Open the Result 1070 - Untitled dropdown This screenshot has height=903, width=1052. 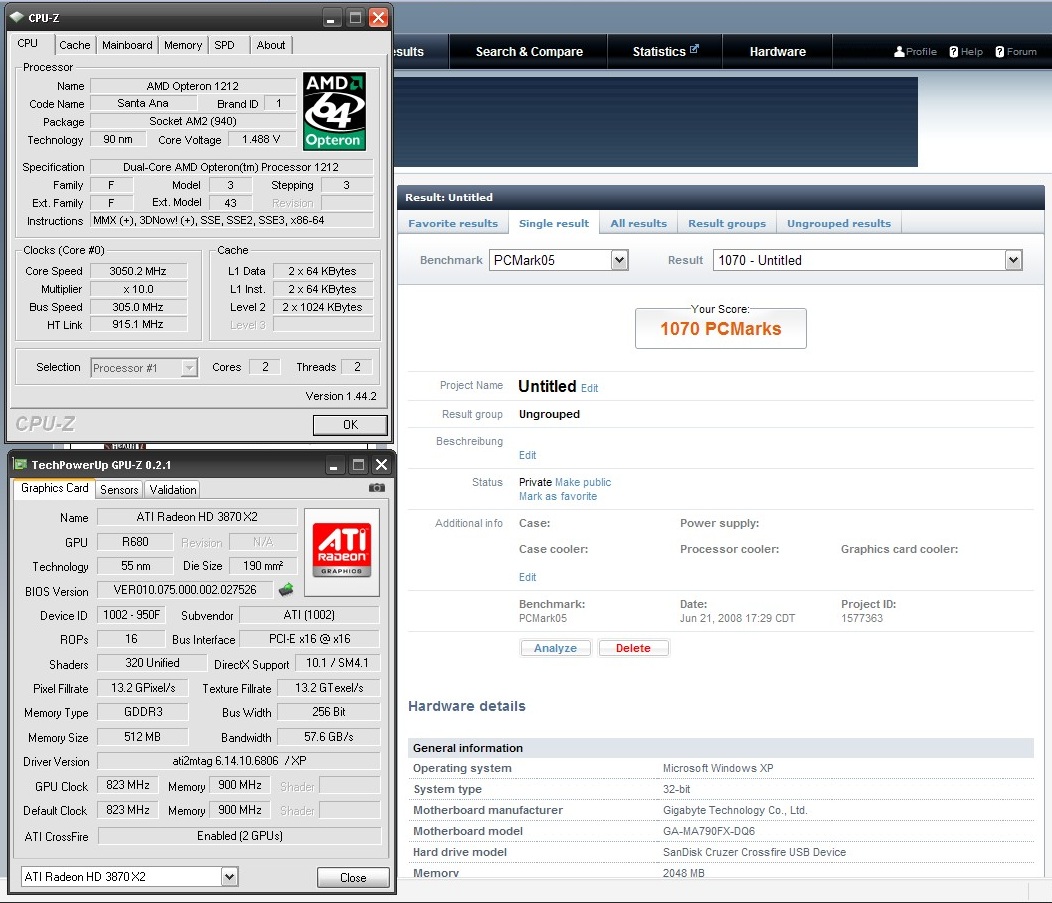1013,260
